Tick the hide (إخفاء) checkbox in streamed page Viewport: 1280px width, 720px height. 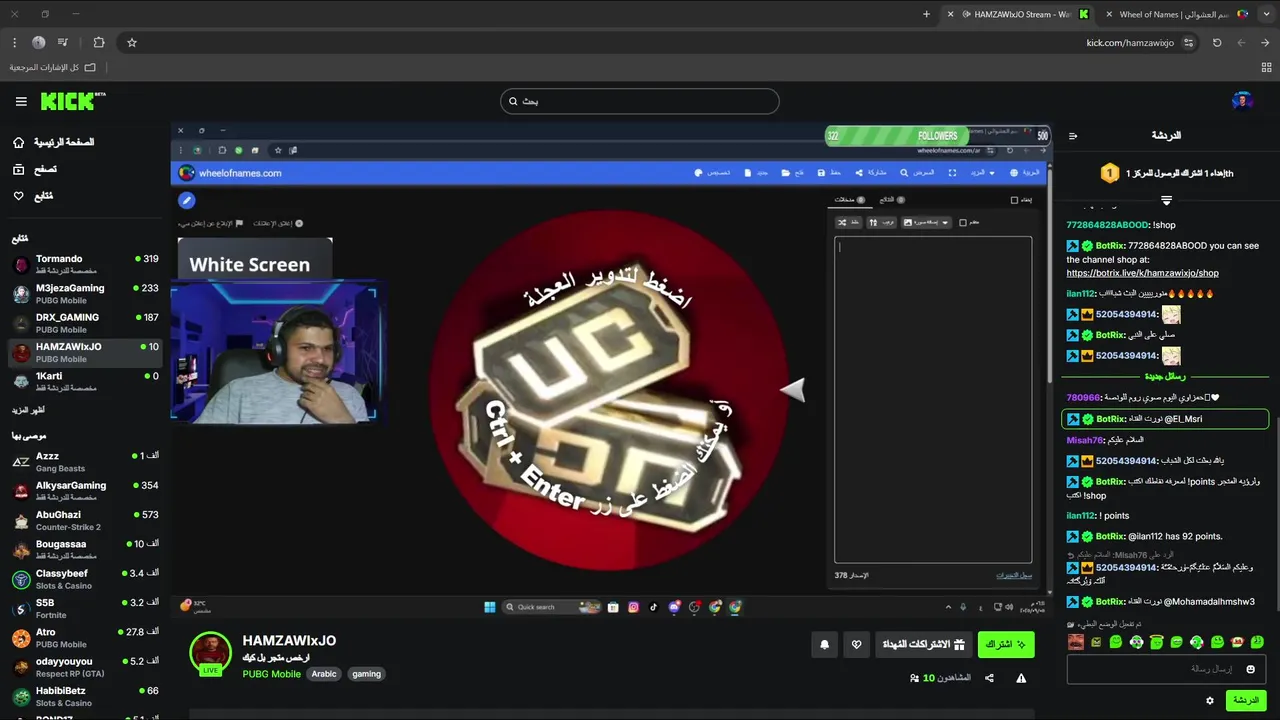pos(1014,200)
